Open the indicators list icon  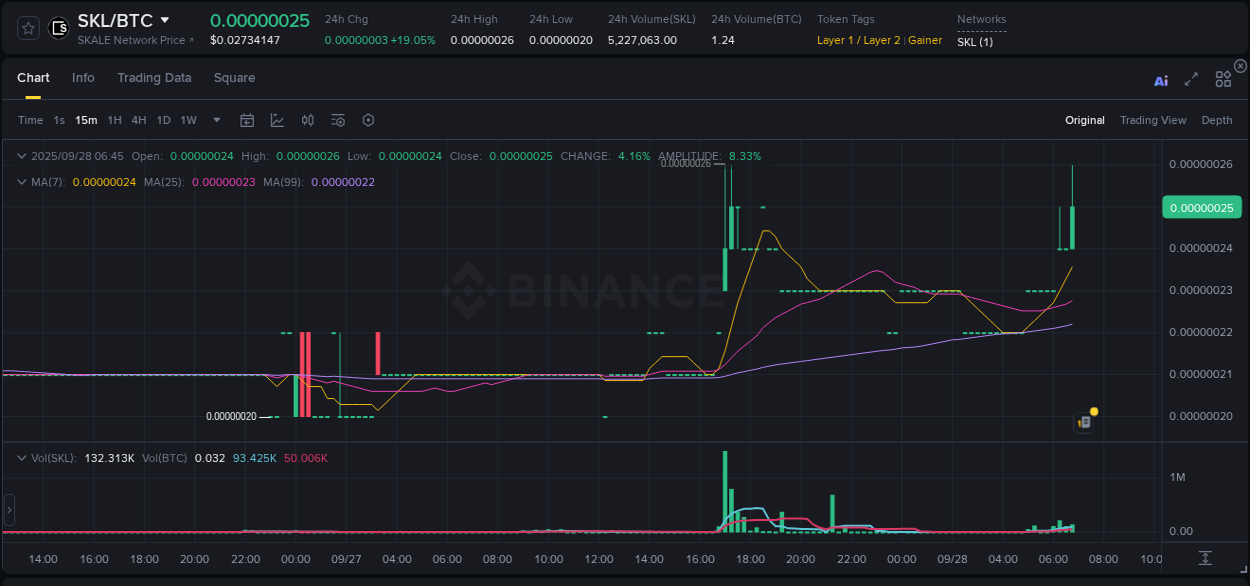click(x=338, y=119)
